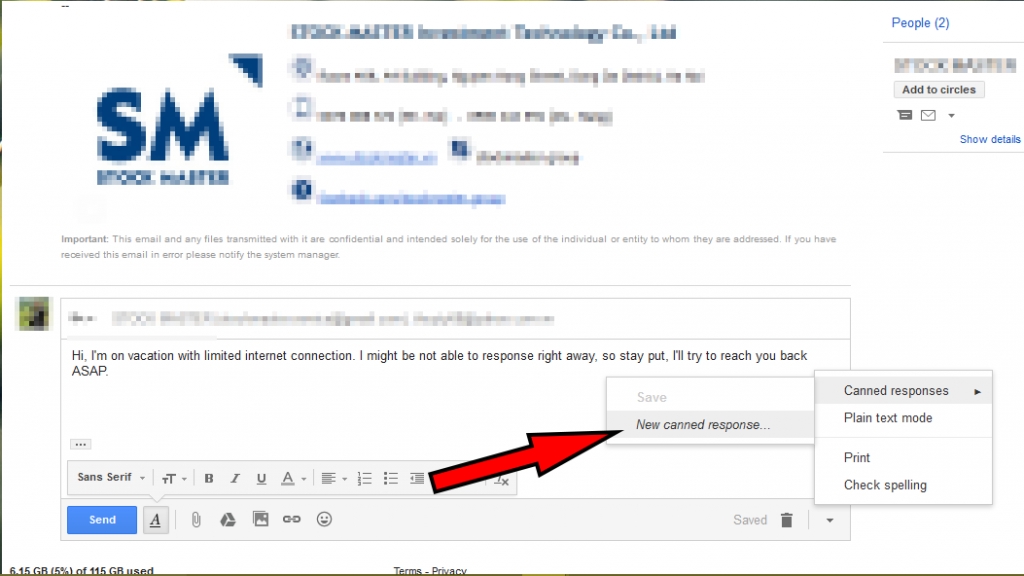Apply bold formatting
1024x576 pixels.
tap(209, 479)
